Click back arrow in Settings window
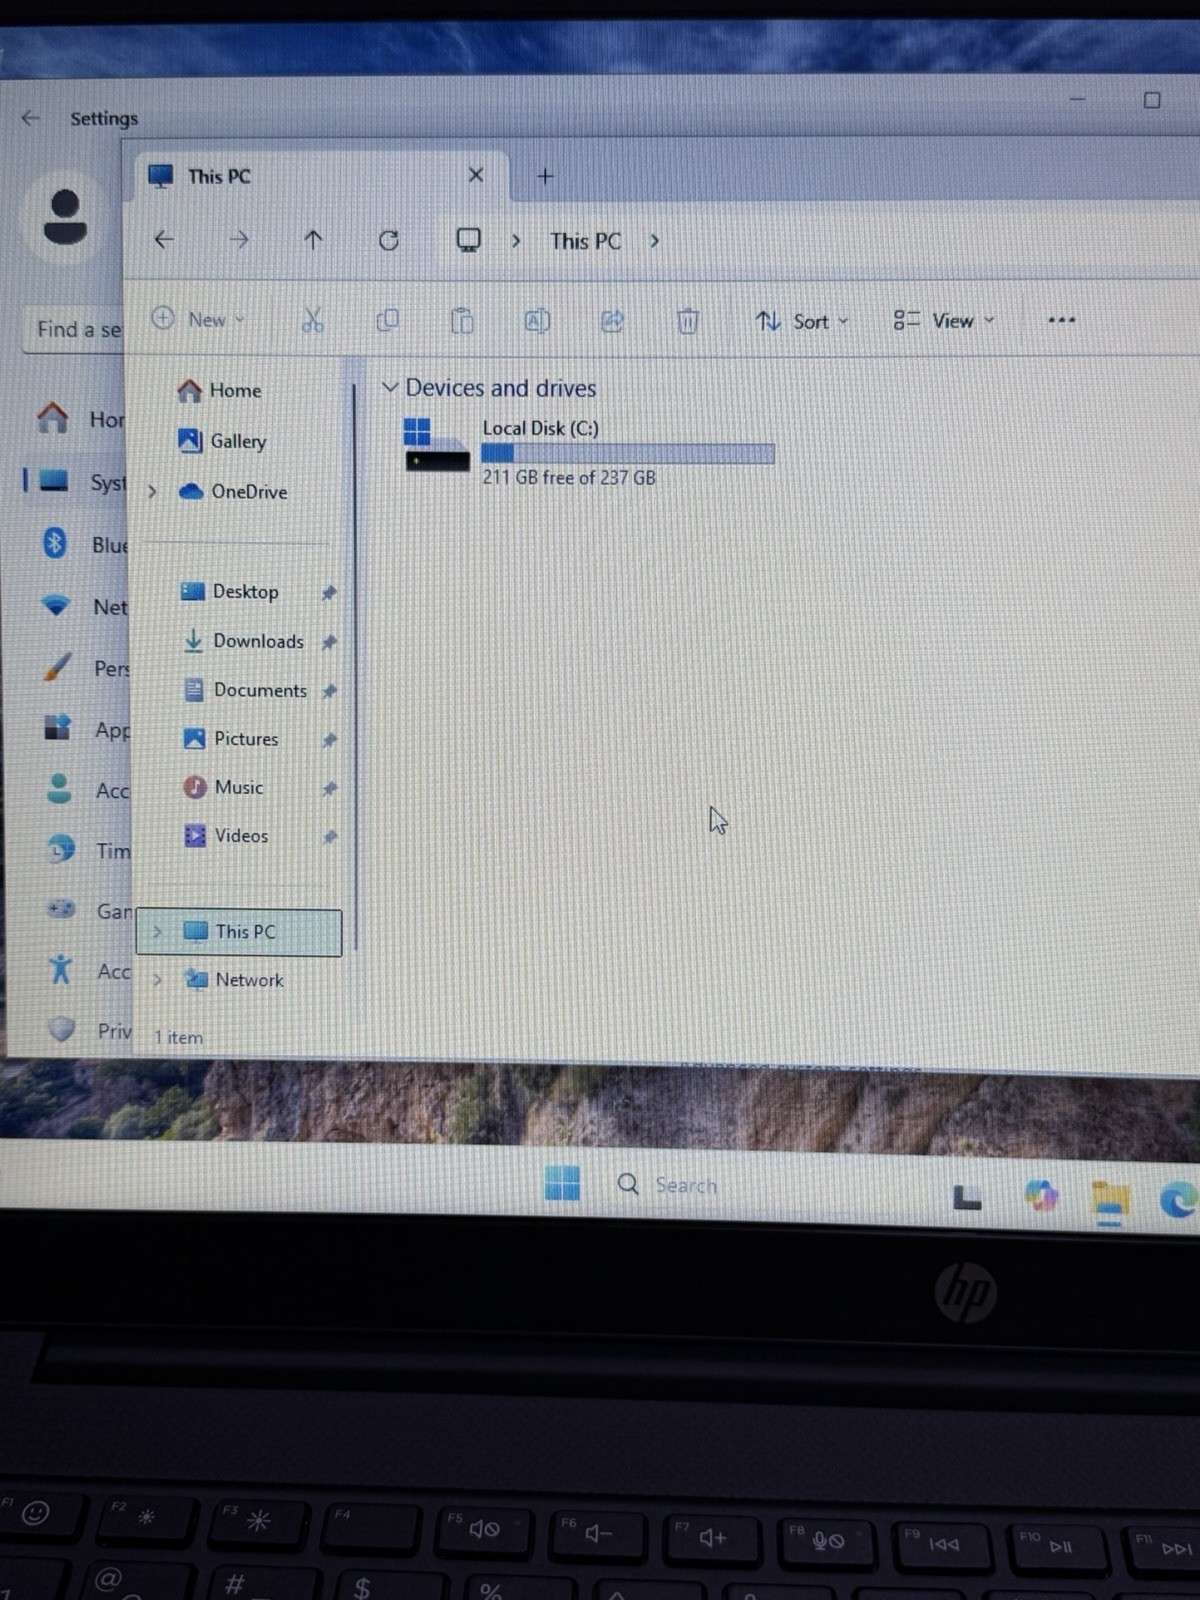1200x1600 pixels. point(31,118)
